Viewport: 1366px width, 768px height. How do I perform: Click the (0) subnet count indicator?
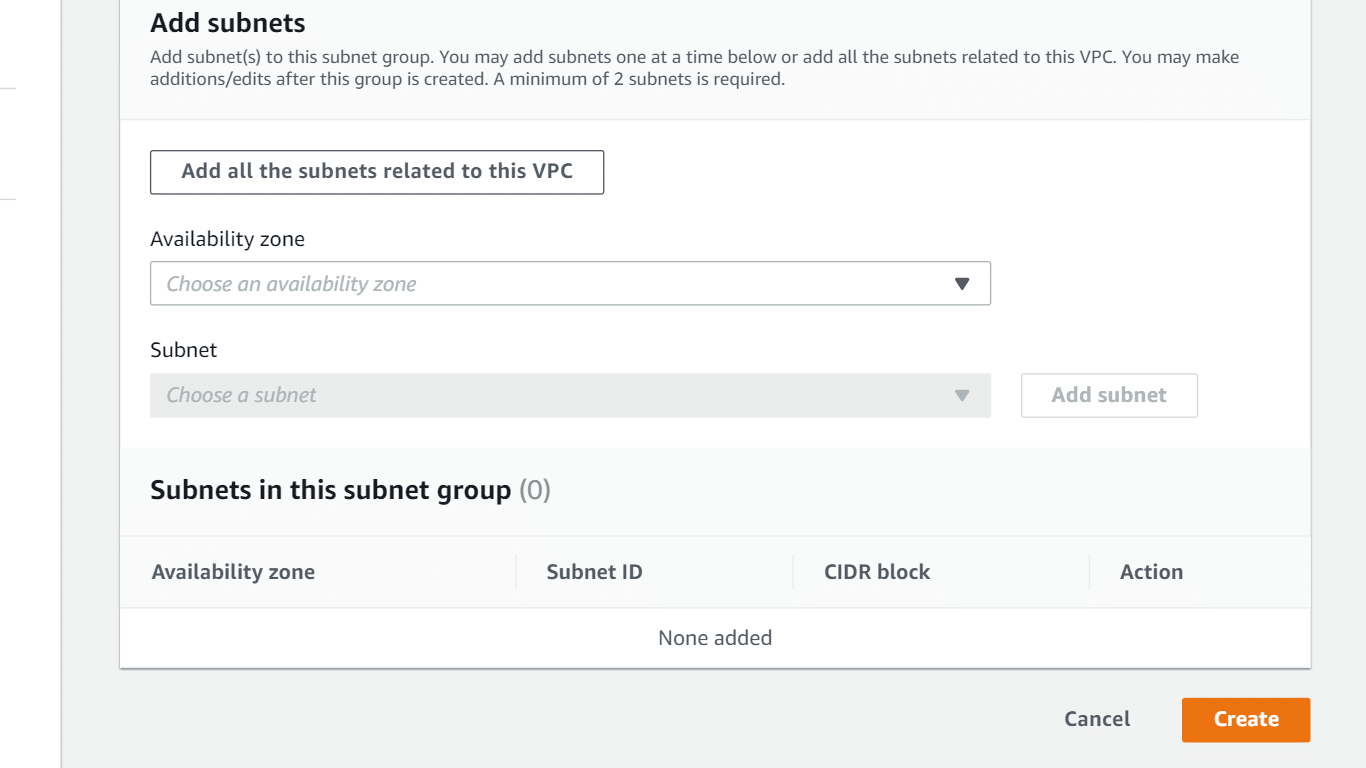click(534, 490)
